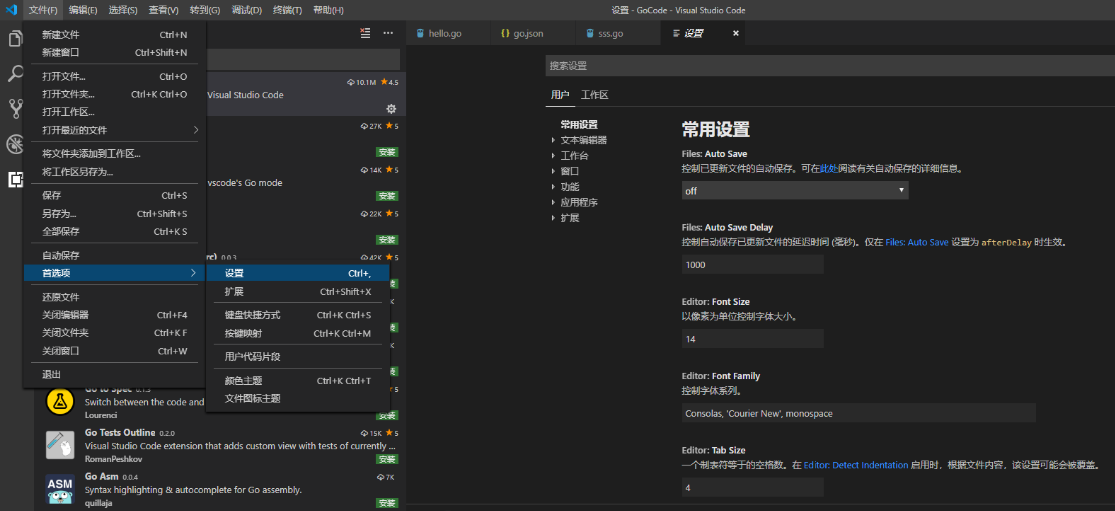Choose 全部保存 menu entry
1115x511 pixels.
114,232
